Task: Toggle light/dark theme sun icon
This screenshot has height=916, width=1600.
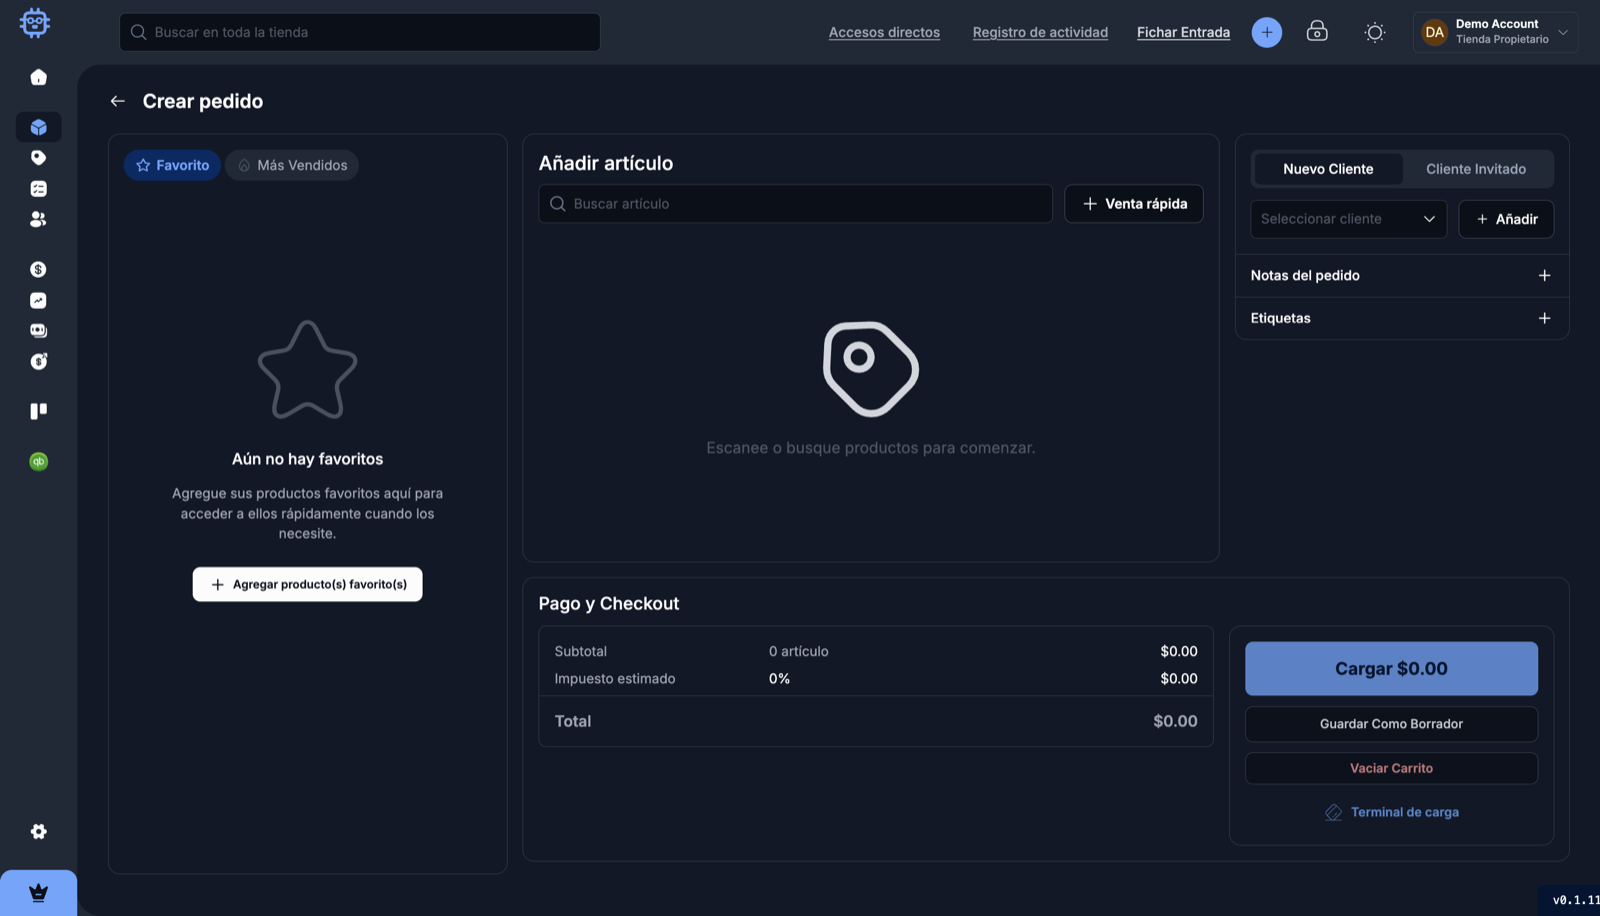Action: [1375, 32]
